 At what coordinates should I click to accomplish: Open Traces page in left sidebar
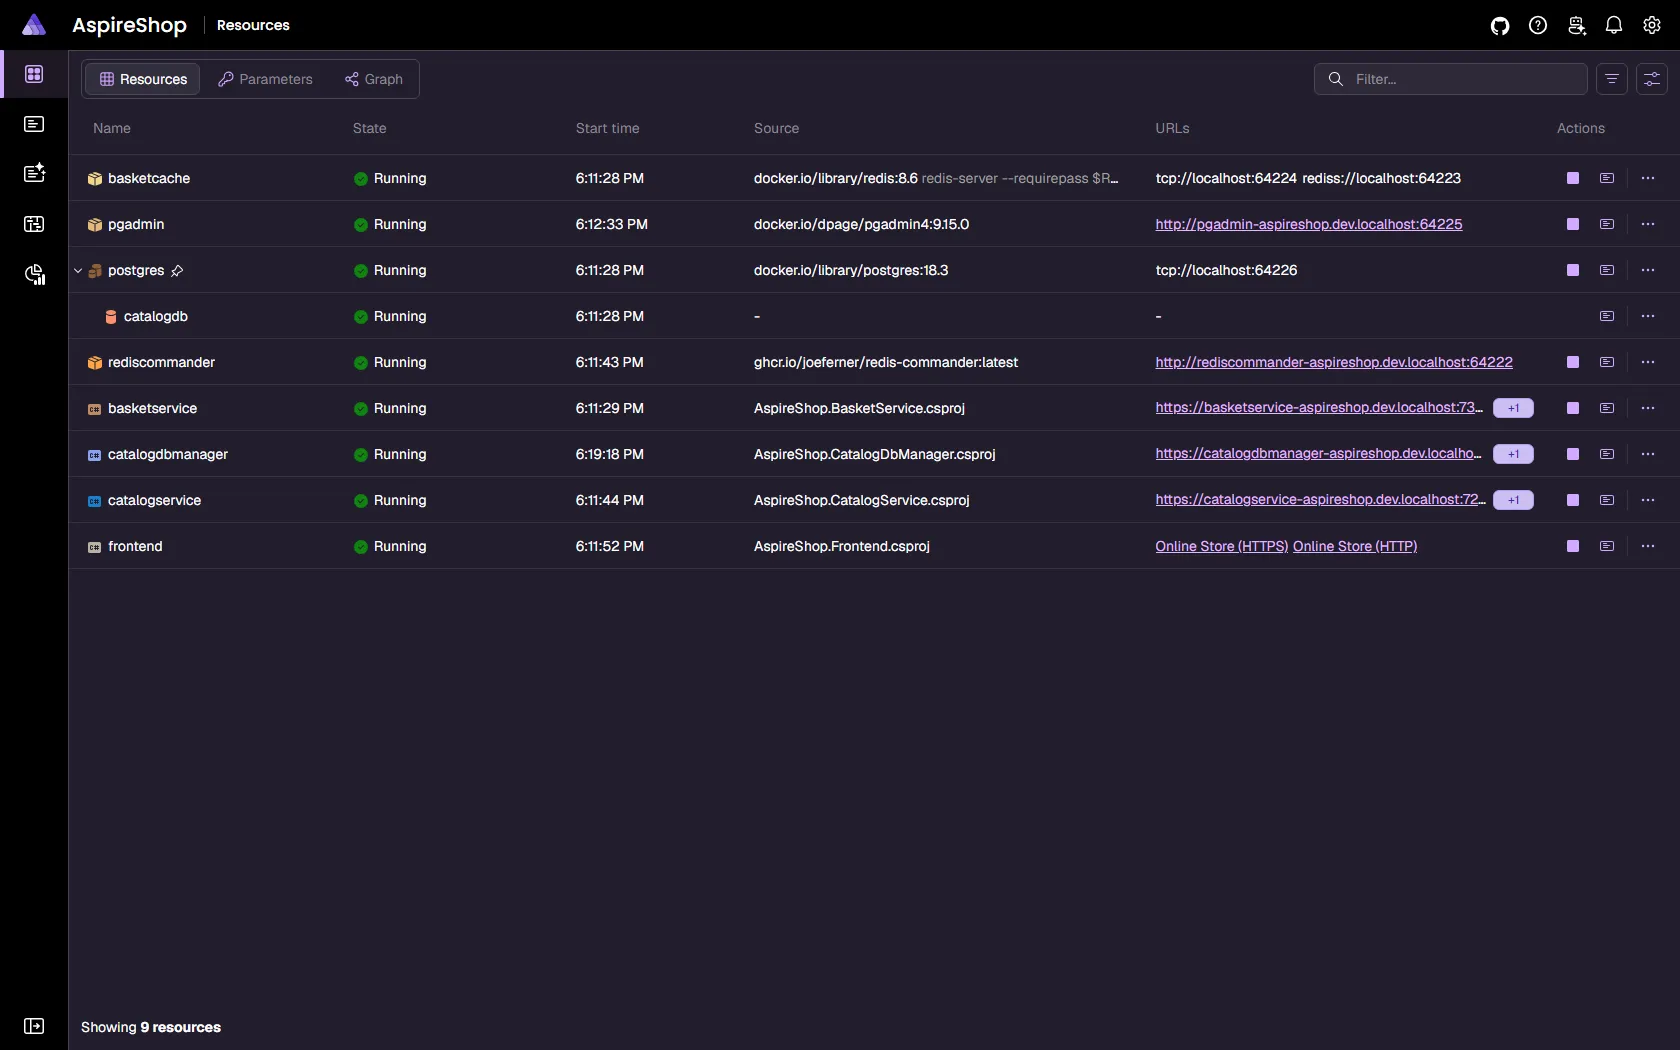click(34, 224)
